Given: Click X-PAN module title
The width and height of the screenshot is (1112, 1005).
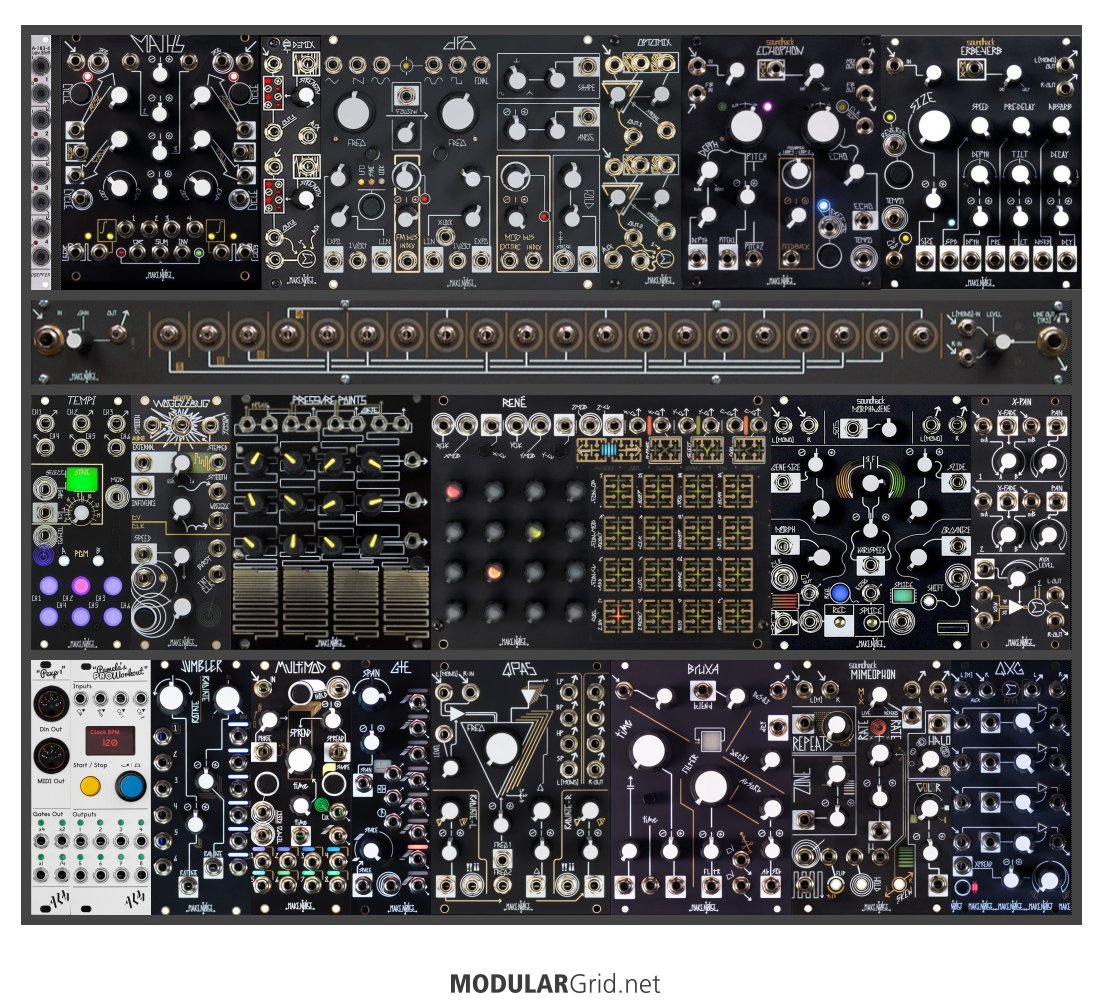Looking at the screenshot, I should click(x=1021, y=402).
